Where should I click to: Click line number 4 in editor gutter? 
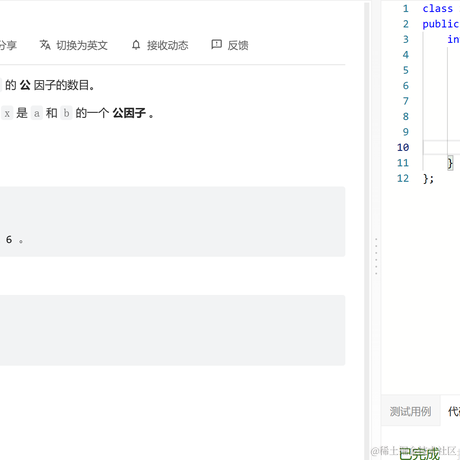click(406, 55)
